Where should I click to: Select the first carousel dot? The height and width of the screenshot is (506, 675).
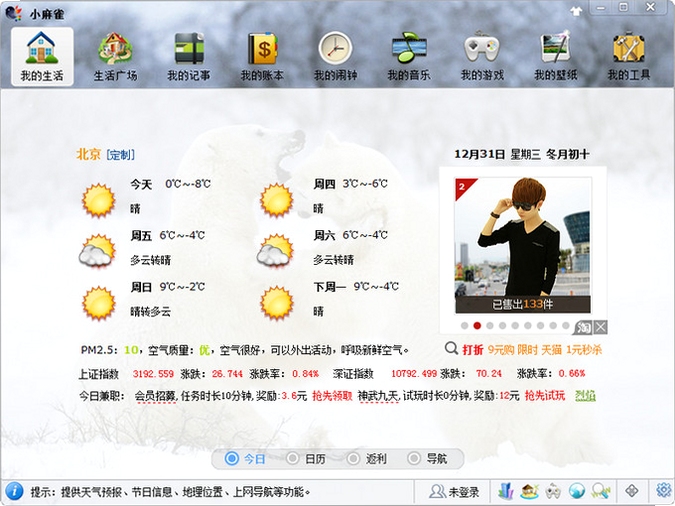coord(464,326)
